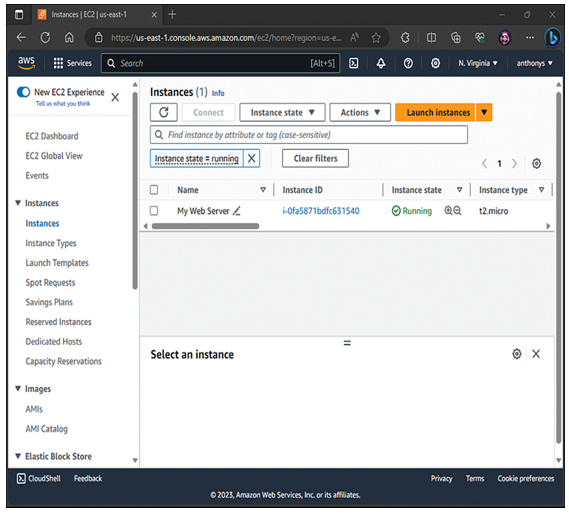The height and width of the screenshot is (514, 569).
Task: Open instance i-0fa5871bdfc631540 link
Action: (321, 211)
